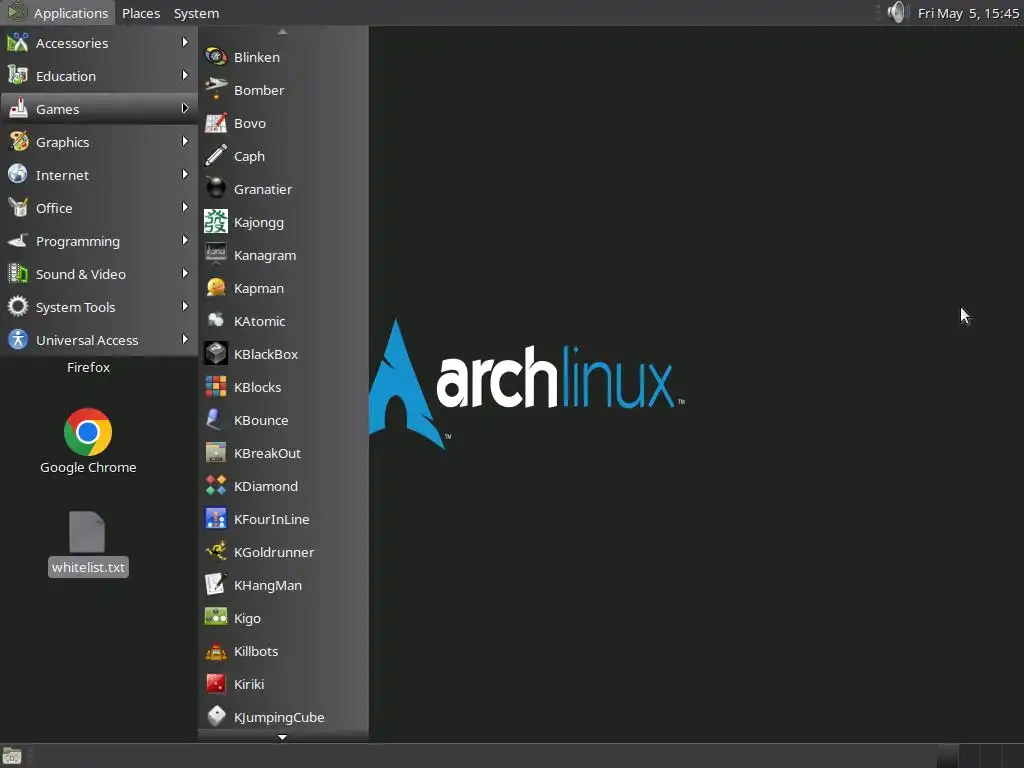Screen dimensions: 1024x768
Task: Click up arrow at Games list top
Action: point(282,31)
